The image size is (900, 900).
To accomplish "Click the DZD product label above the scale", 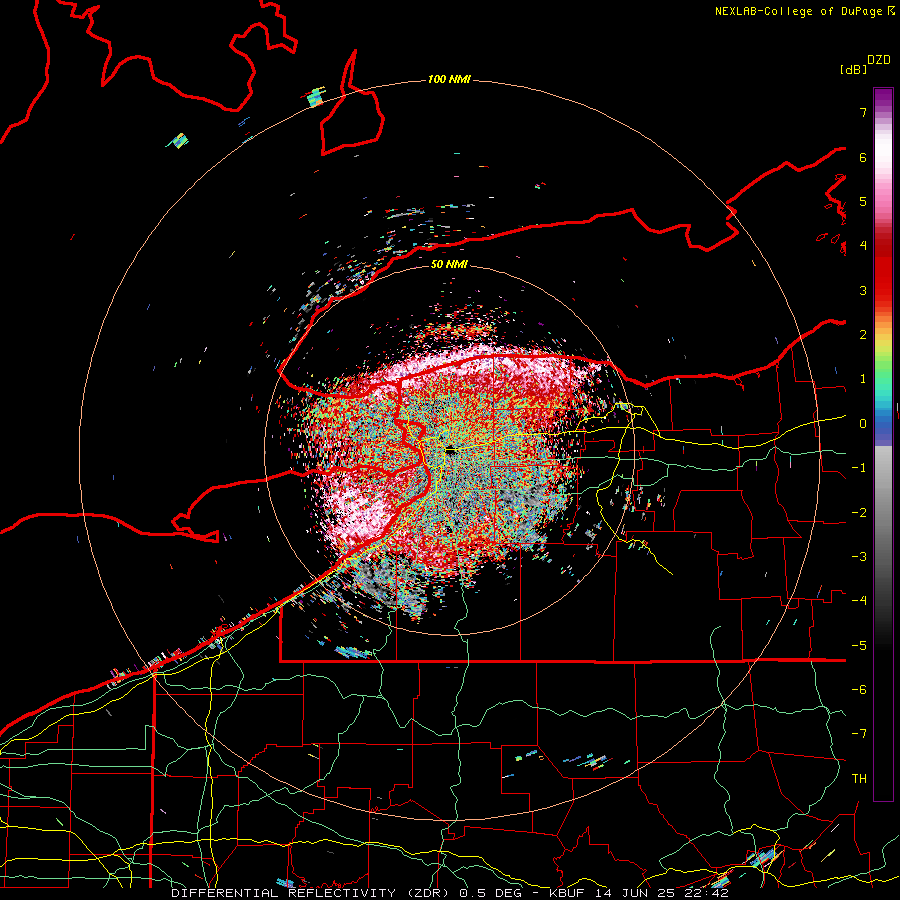I will [x=879, y=60].
